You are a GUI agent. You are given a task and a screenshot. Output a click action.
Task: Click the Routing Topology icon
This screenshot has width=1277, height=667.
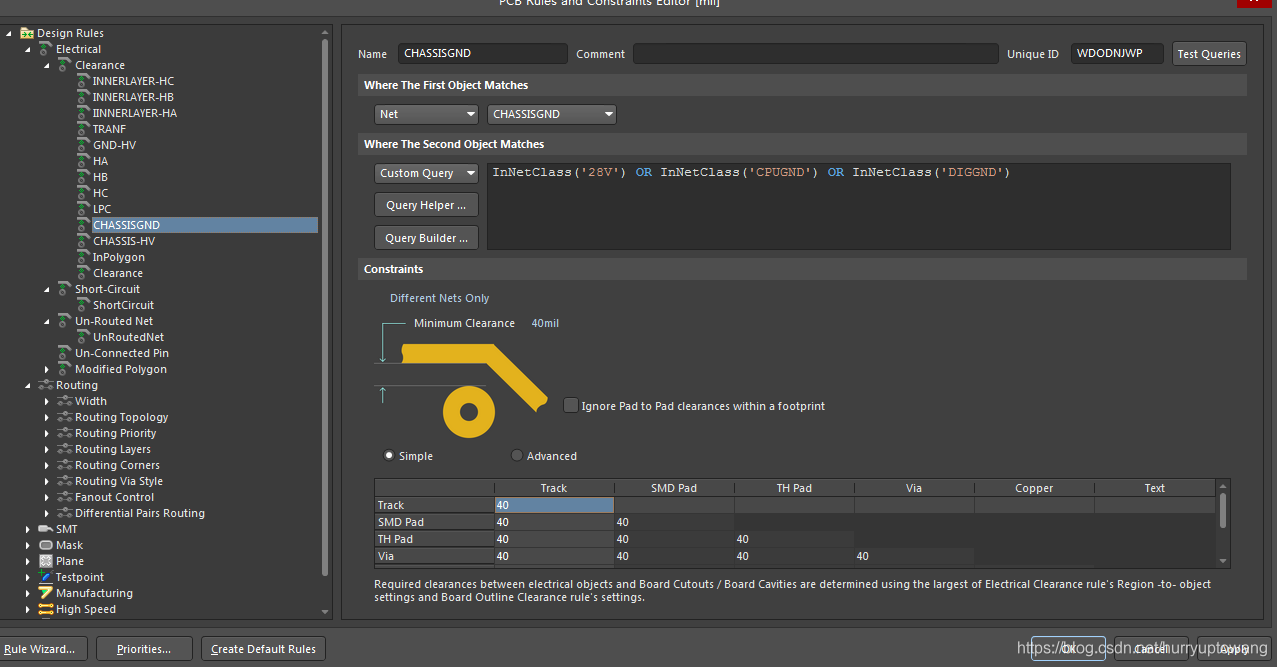tap(65, 417)
